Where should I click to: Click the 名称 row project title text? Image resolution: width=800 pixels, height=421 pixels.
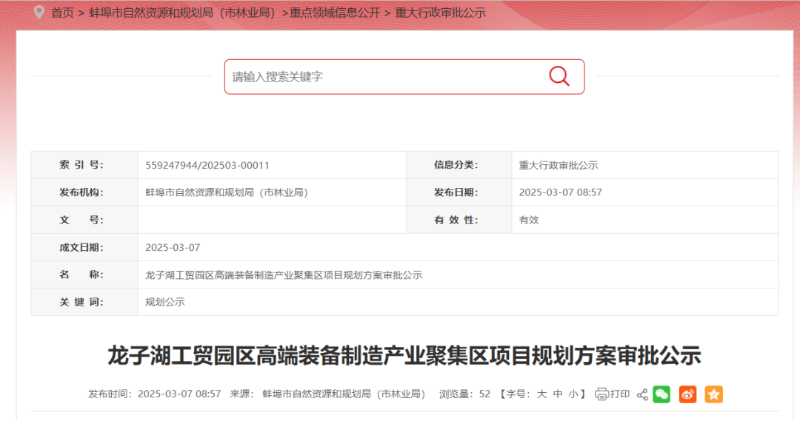(283, 275)
